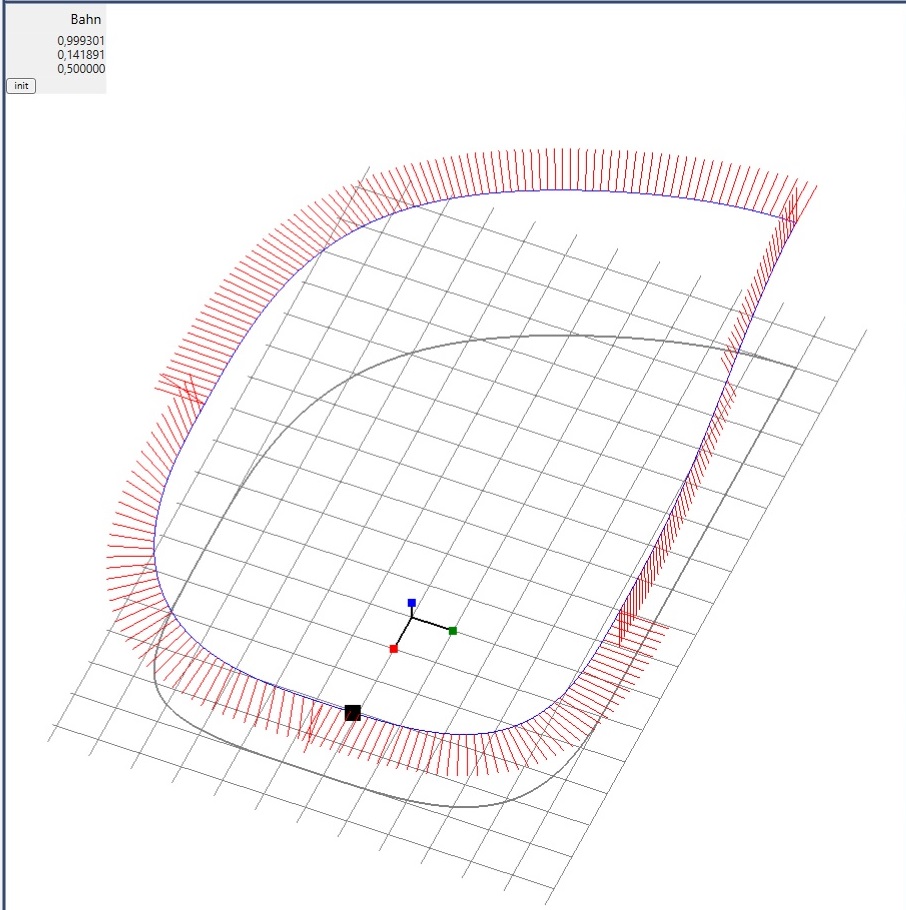Image resolution: width=906 pixels, height=910 pixels.
Task: Grab the red axis handle
Action: 394,649
